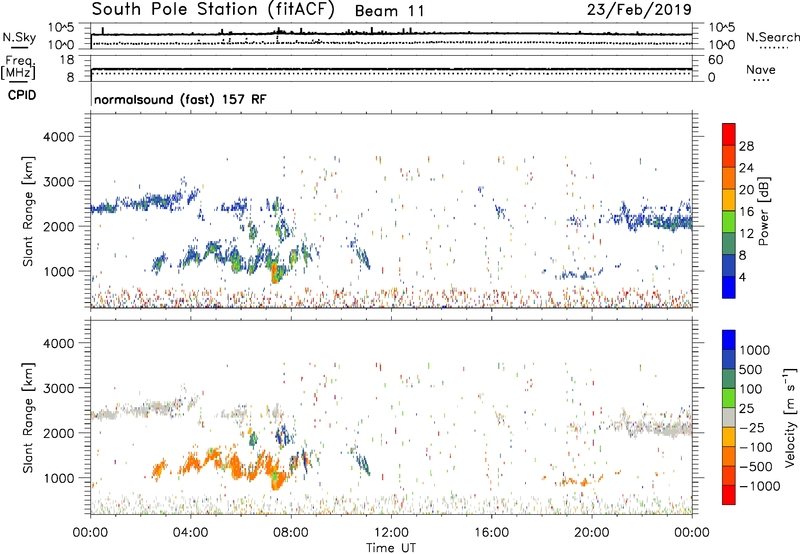Click the "Velocity [m s-1]" colorbar title
Screen dimensions: 800x554
click(790, 417)
